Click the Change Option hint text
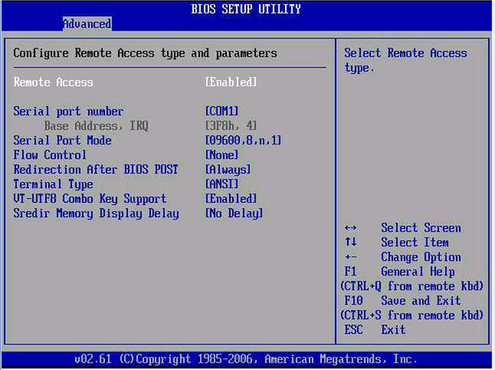Screen dimensions: 495x370 [421, 257]
